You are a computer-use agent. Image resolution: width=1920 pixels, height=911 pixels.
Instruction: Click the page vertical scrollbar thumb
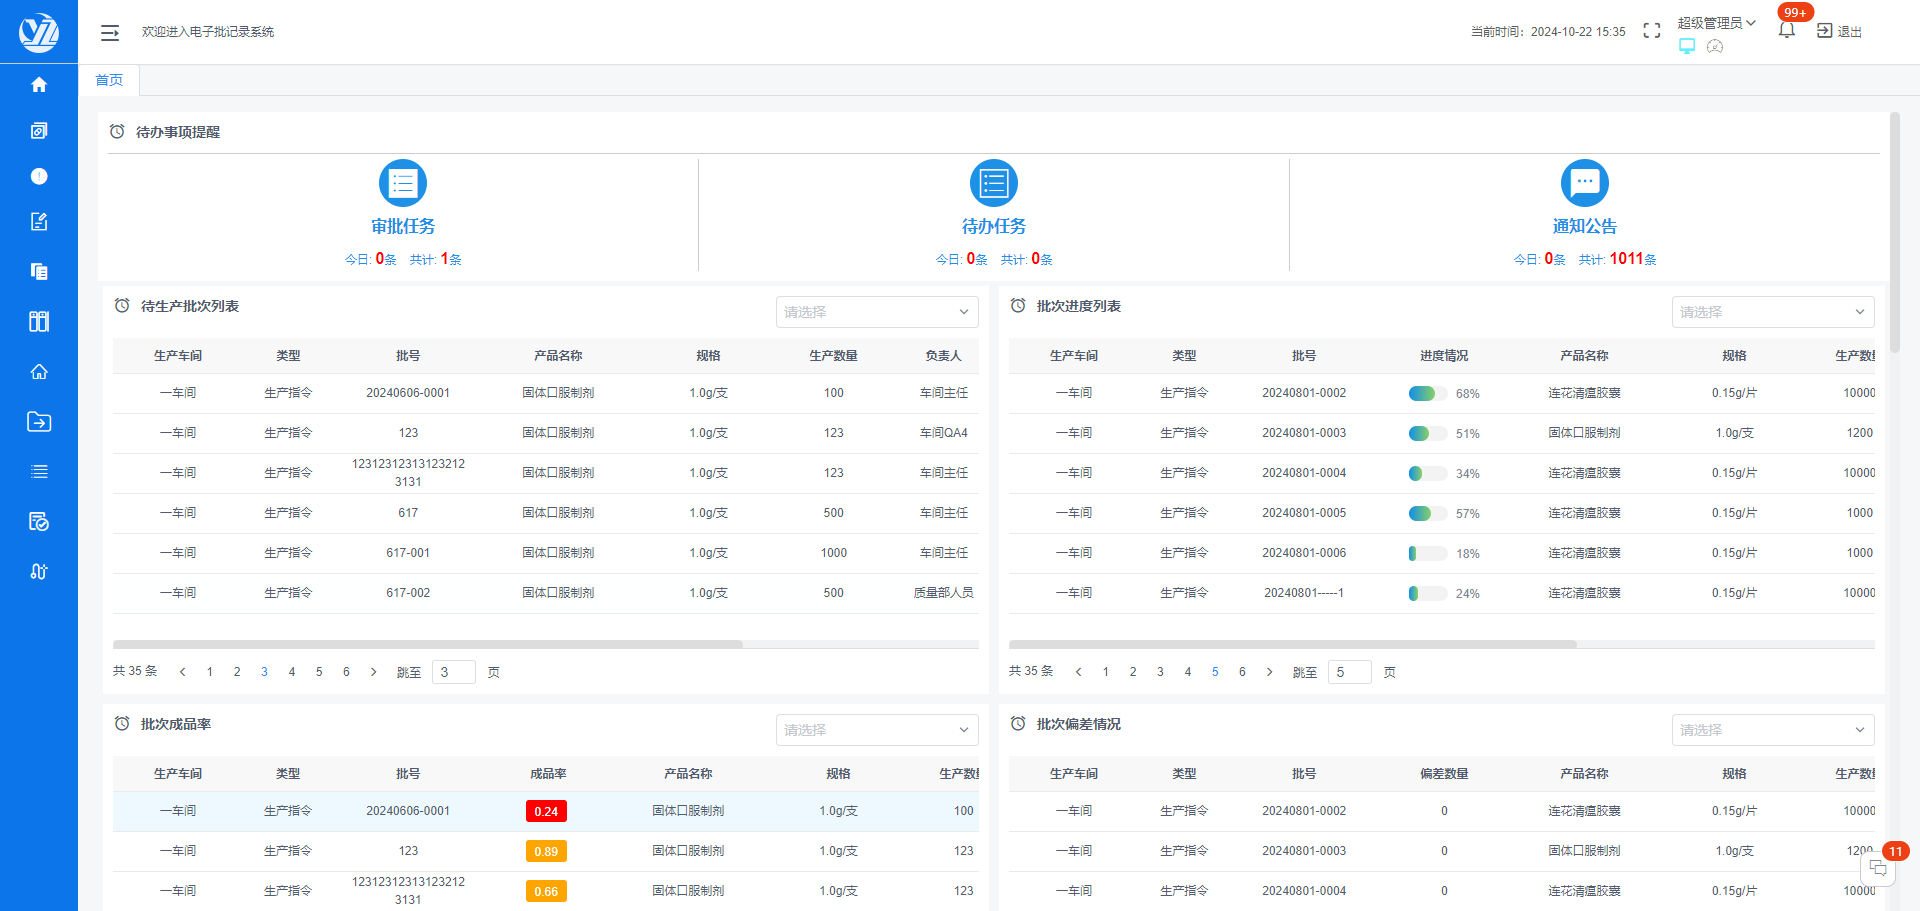click(x=1895, y=233)
